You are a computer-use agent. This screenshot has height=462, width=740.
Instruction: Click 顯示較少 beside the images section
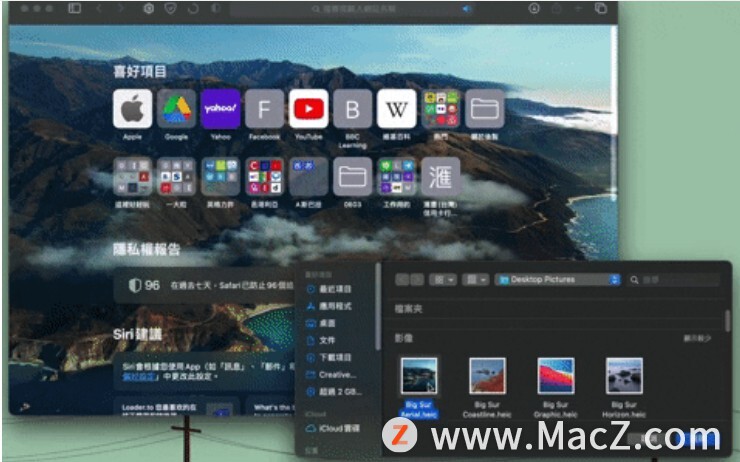698,338
